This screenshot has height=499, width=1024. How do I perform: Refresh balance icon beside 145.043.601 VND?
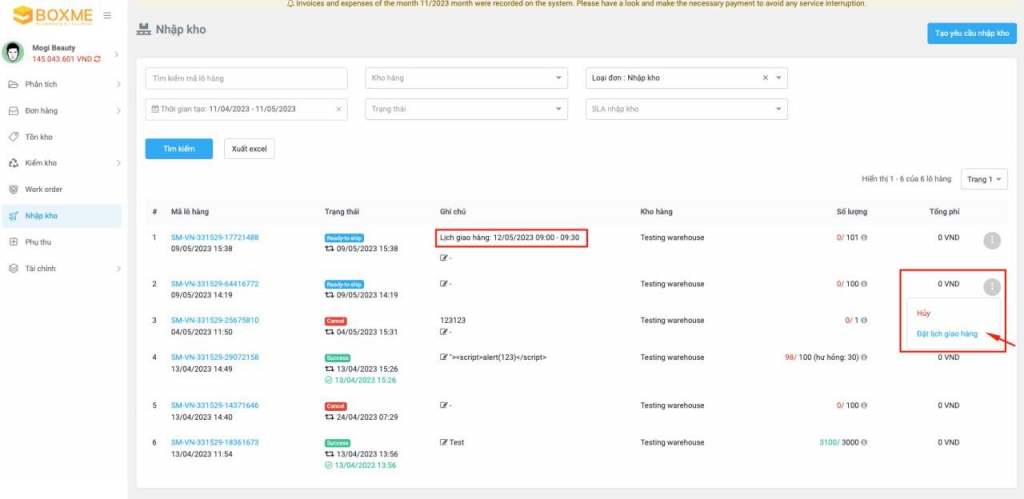pos(98,59)
